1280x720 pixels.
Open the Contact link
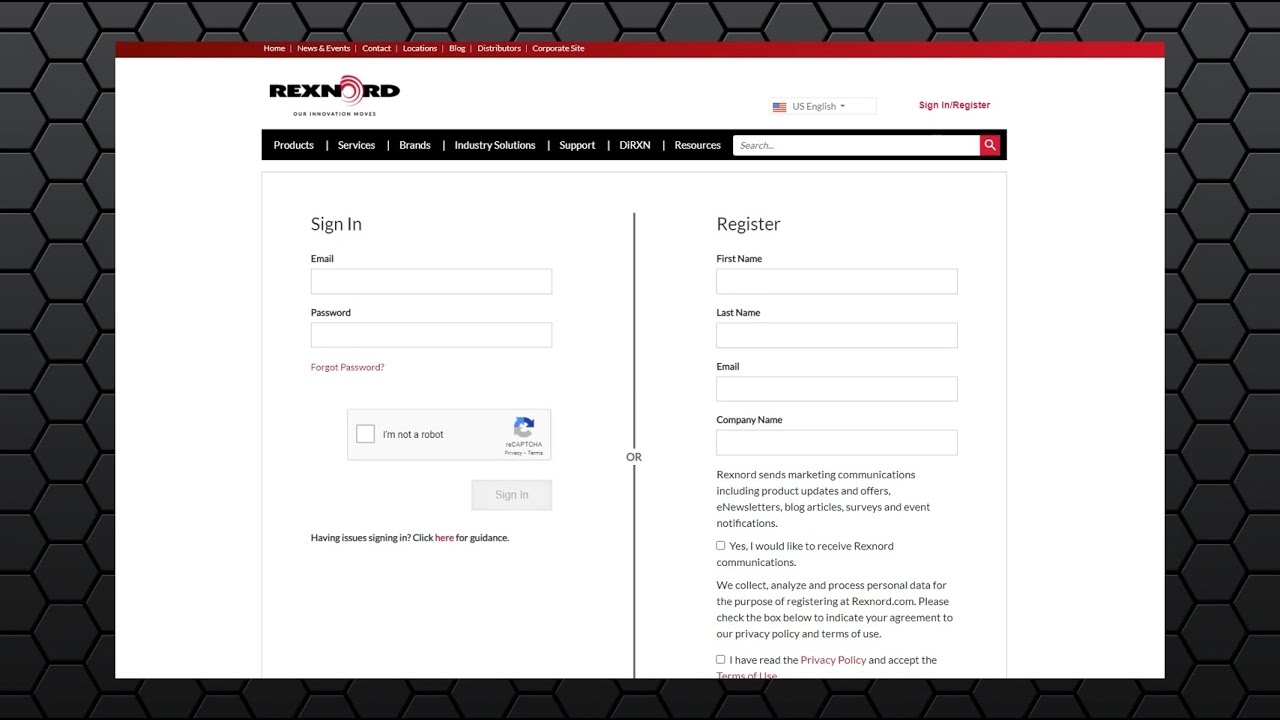tap(377, 48)
